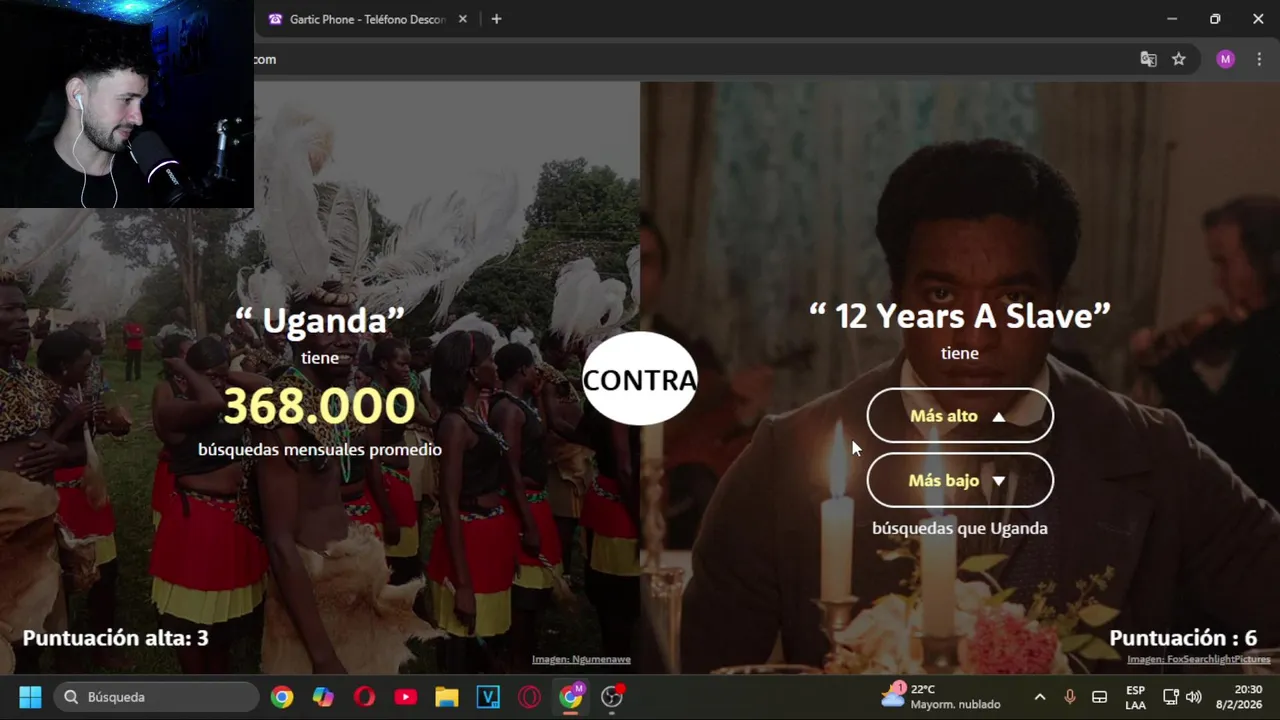Open Microsoft Copilot from the taskbar

point(323,697)
